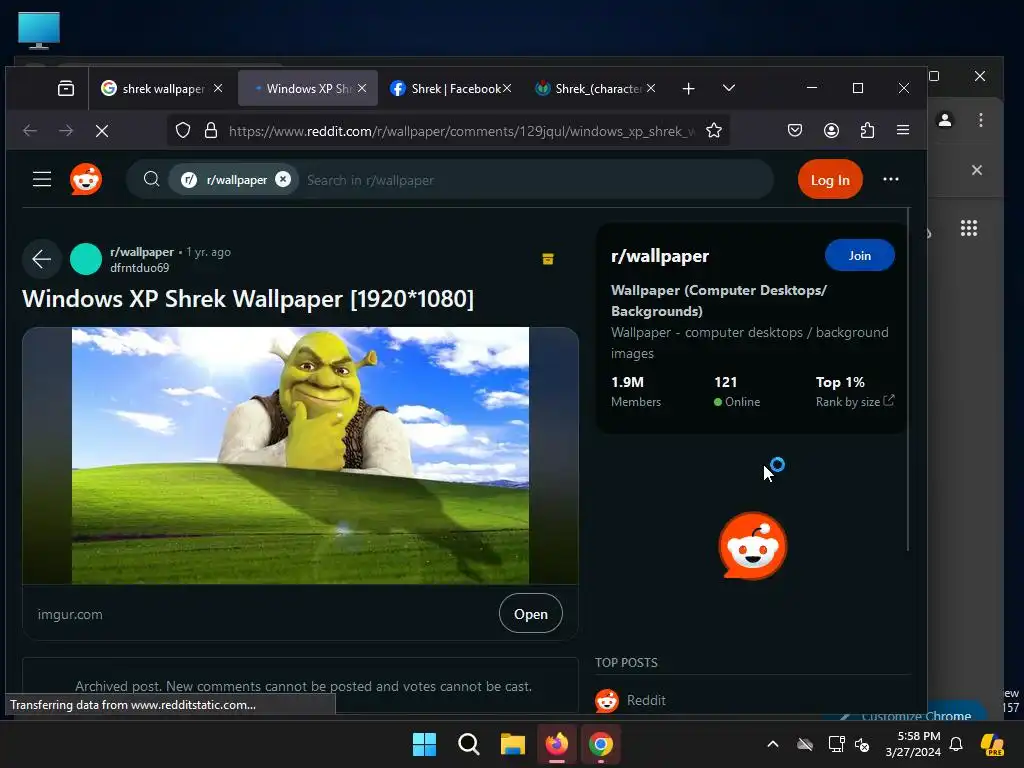Open Firefox extensions puzzle icon
1024x768 pixels.
coord(867,131)
